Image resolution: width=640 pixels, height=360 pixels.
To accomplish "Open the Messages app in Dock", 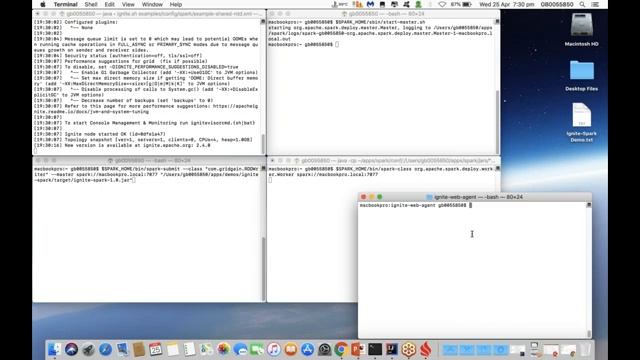I will pyautogui.click(x=240, y=349).
